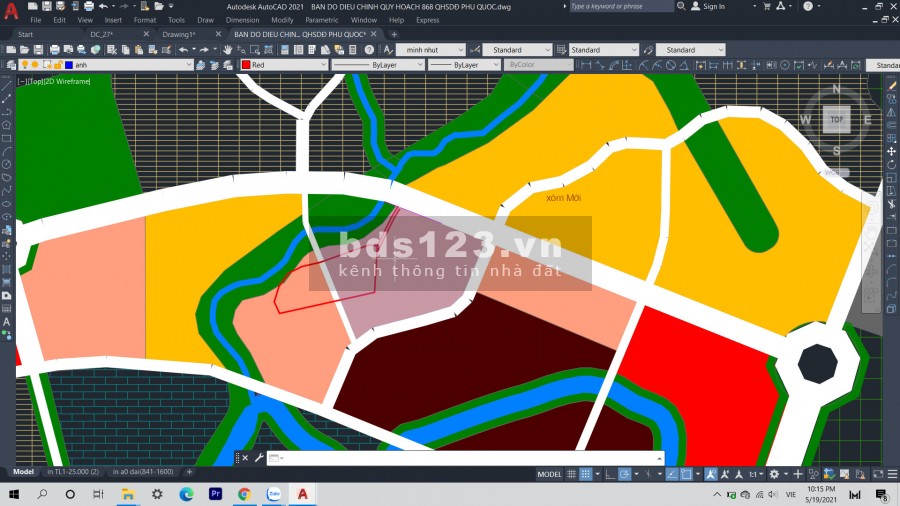The image size is (900, 506).
Task: Select the Multiline Text tool
Action: point(6,322)
